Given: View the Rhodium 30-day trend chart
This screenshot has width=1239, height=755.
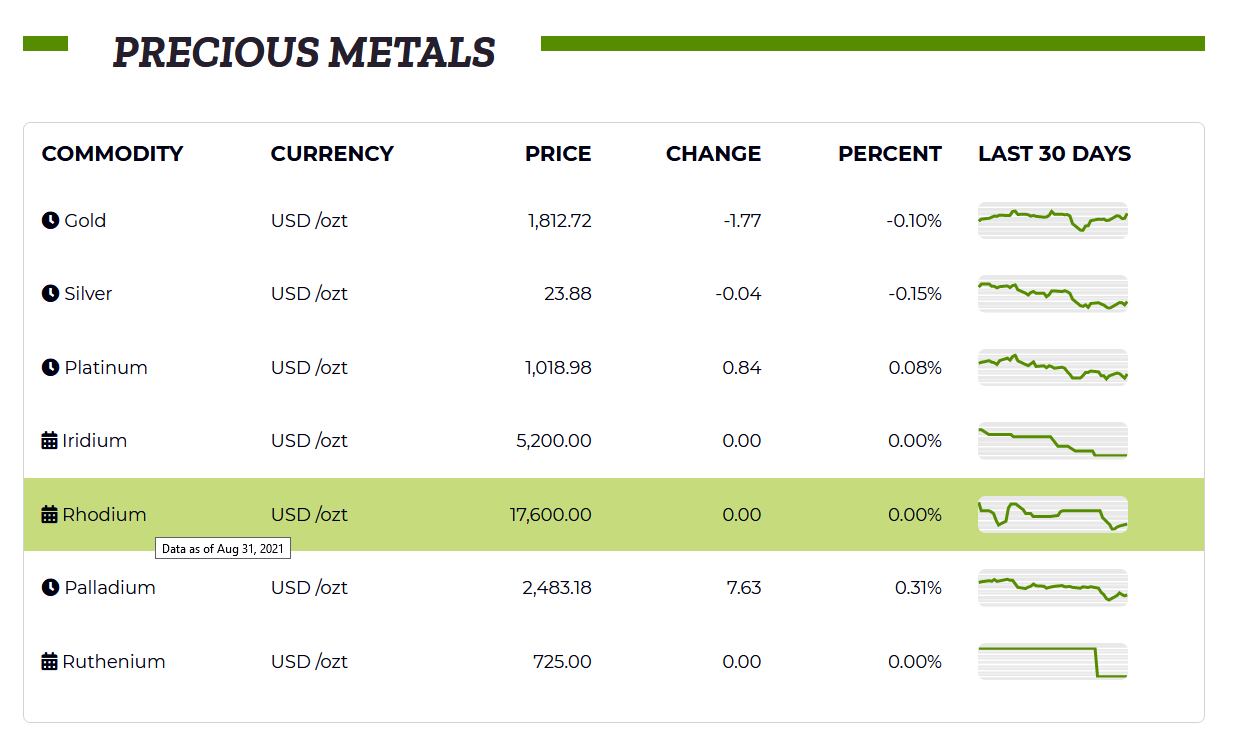Looking at the screenshot, I should point(1052,514).
